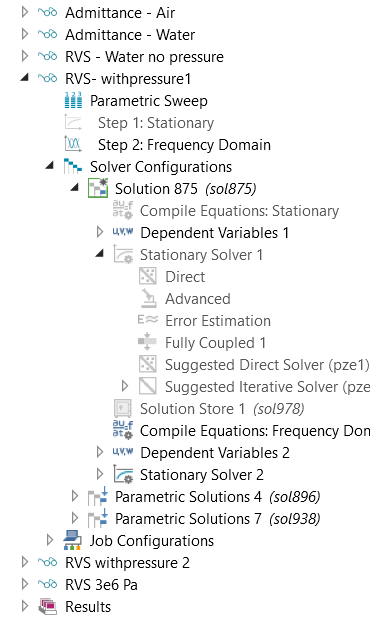Expand the Suggested Iterative Solver node
This screenshot has width=370, height=620.
coord(125,386)
